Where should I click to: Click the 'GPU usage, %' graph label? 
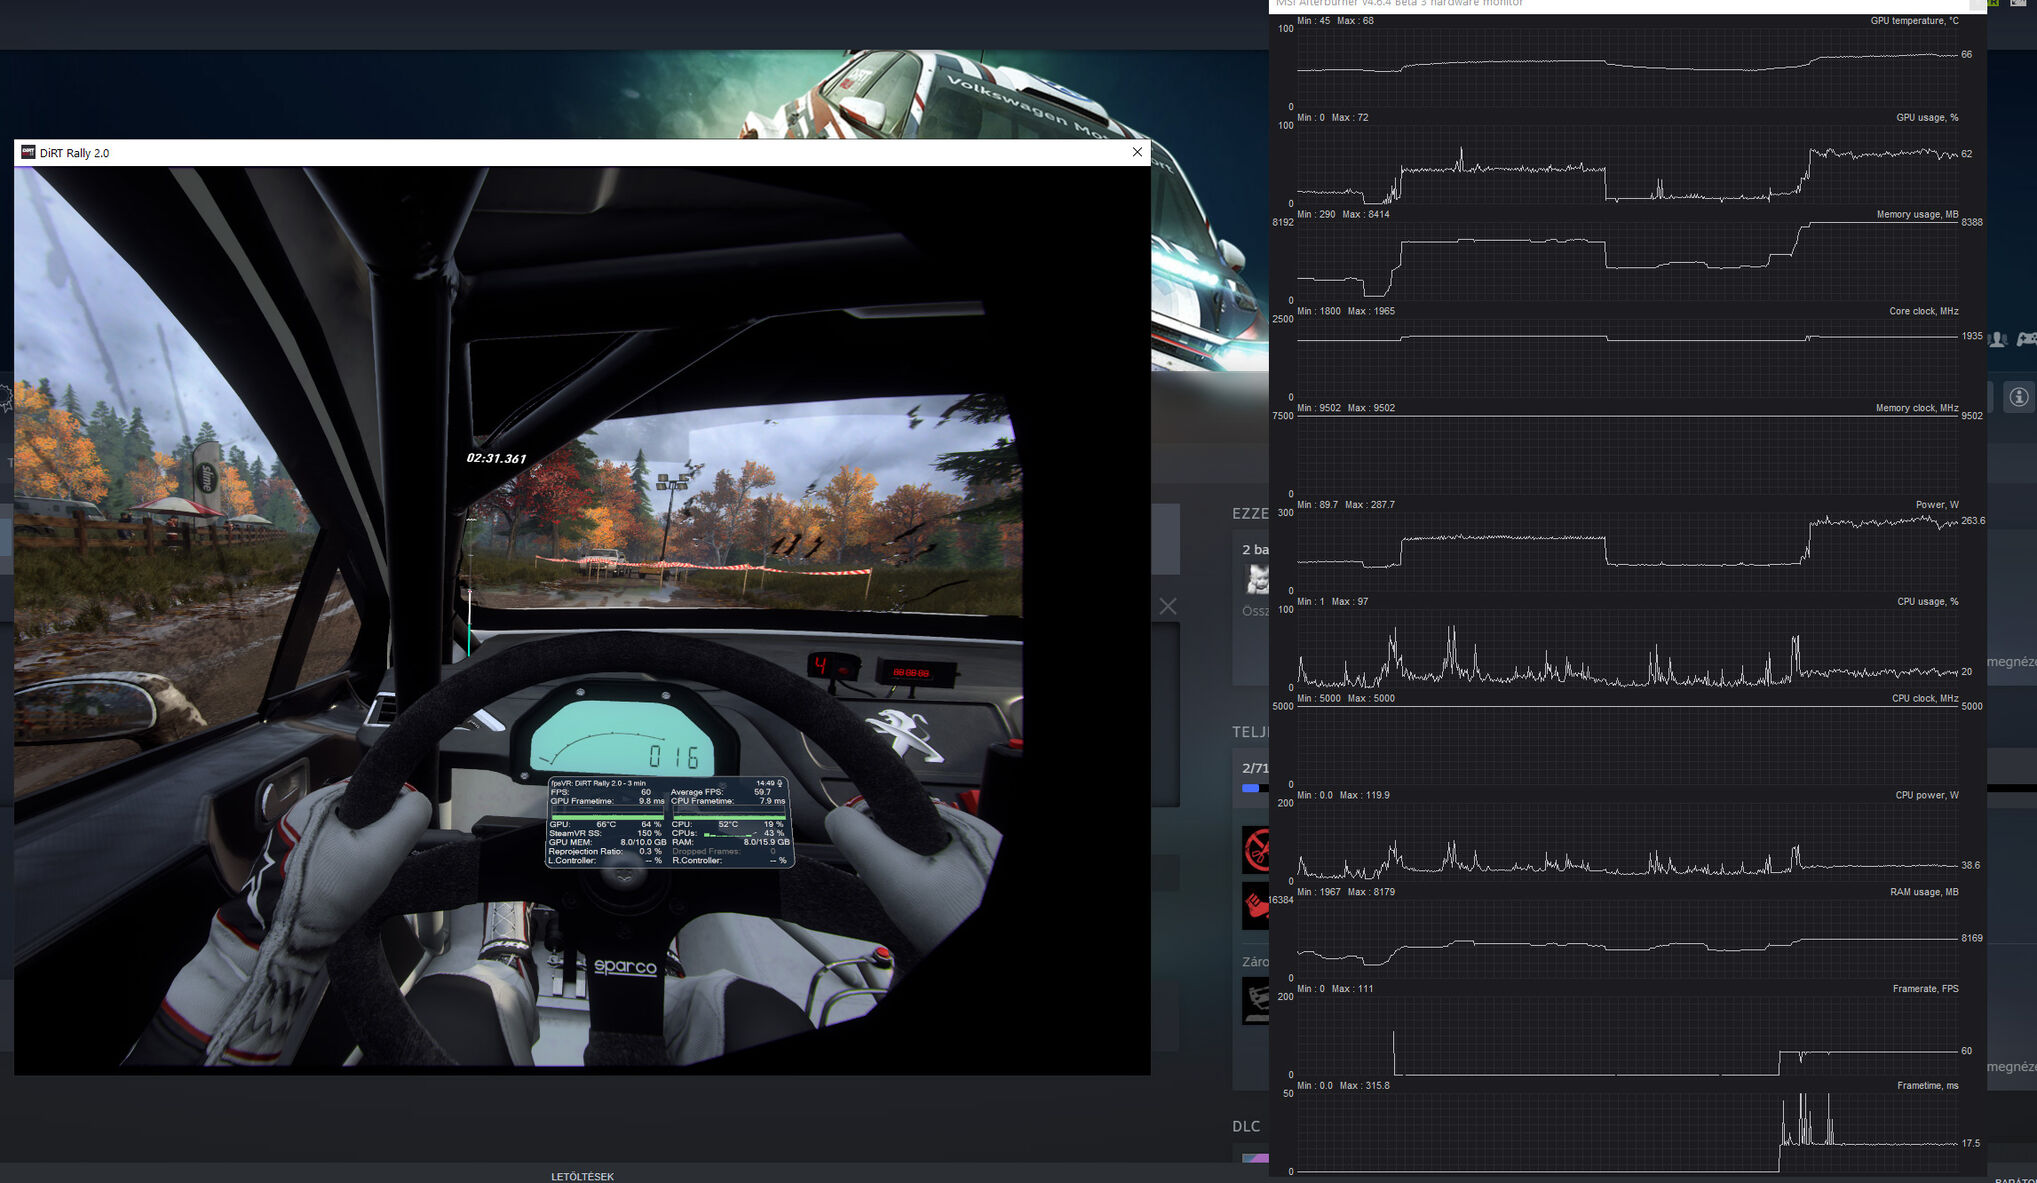click(x=1927, y=118)
